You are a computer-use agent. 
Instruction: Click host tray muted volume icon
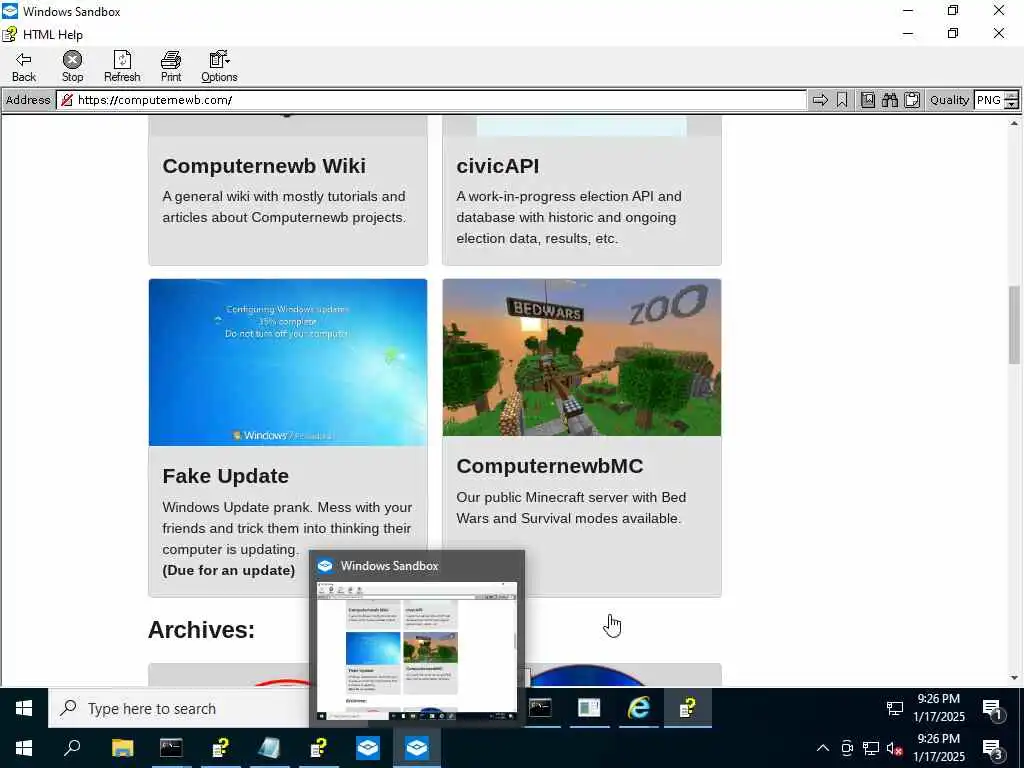coord(894,748)
